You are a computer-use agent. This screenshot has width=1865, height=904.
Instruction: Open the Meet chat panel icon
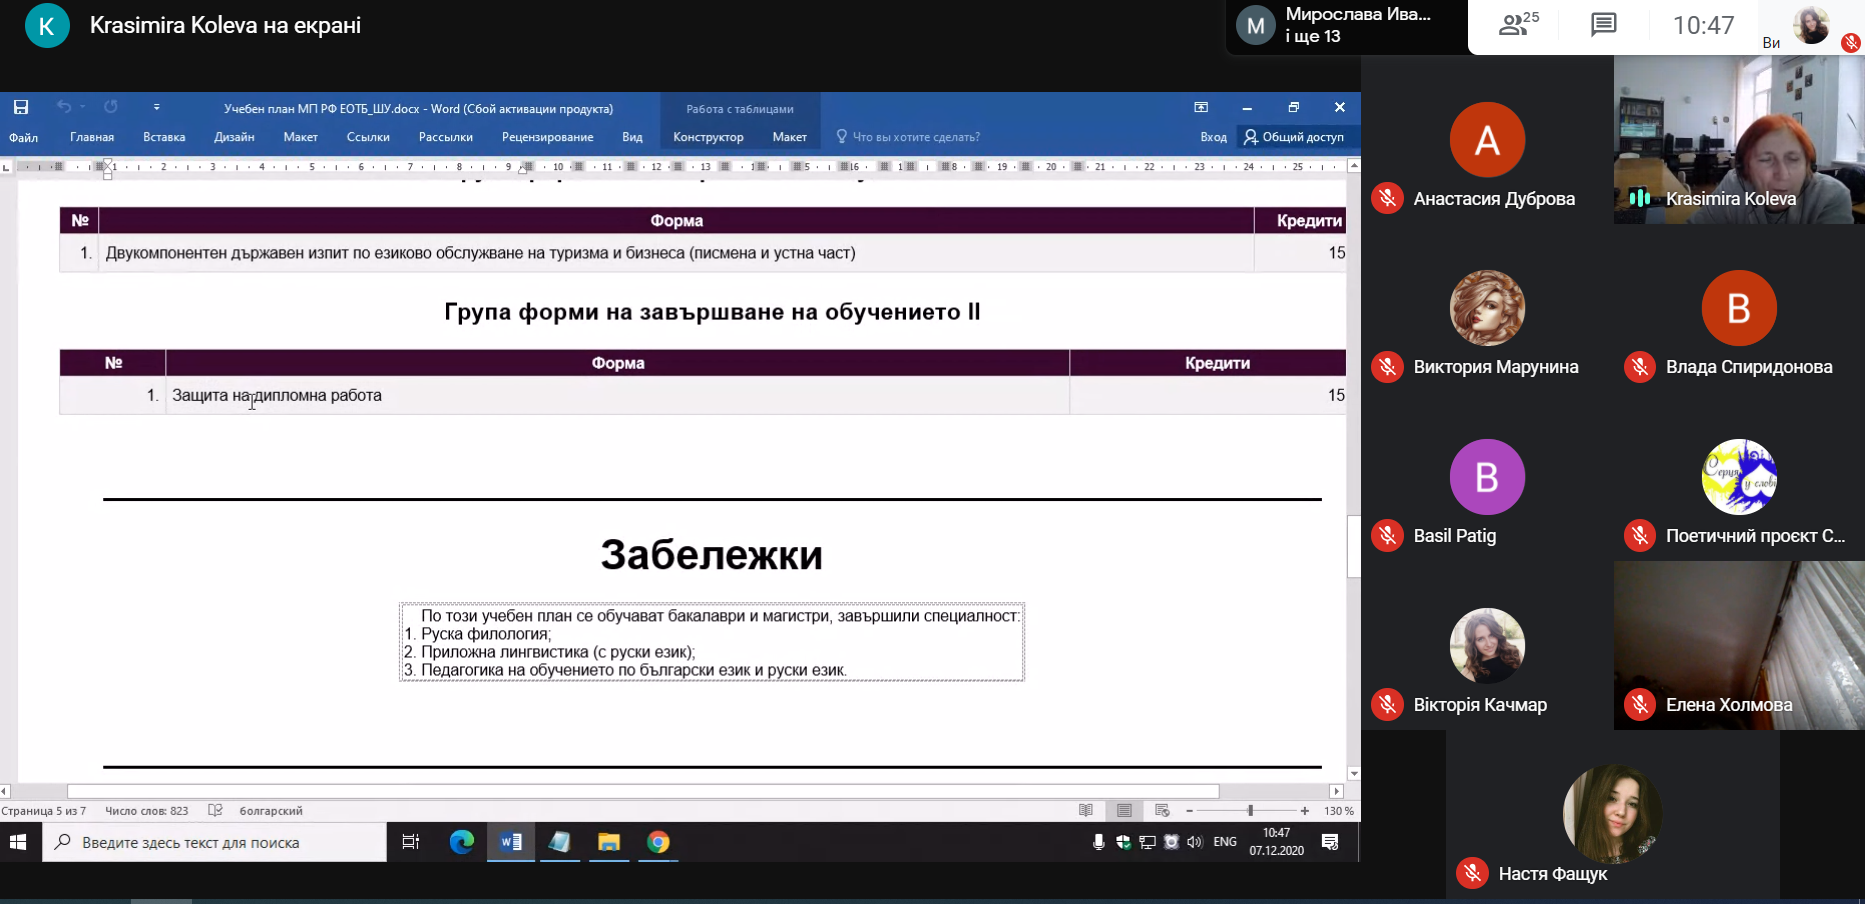(1603, 25)
